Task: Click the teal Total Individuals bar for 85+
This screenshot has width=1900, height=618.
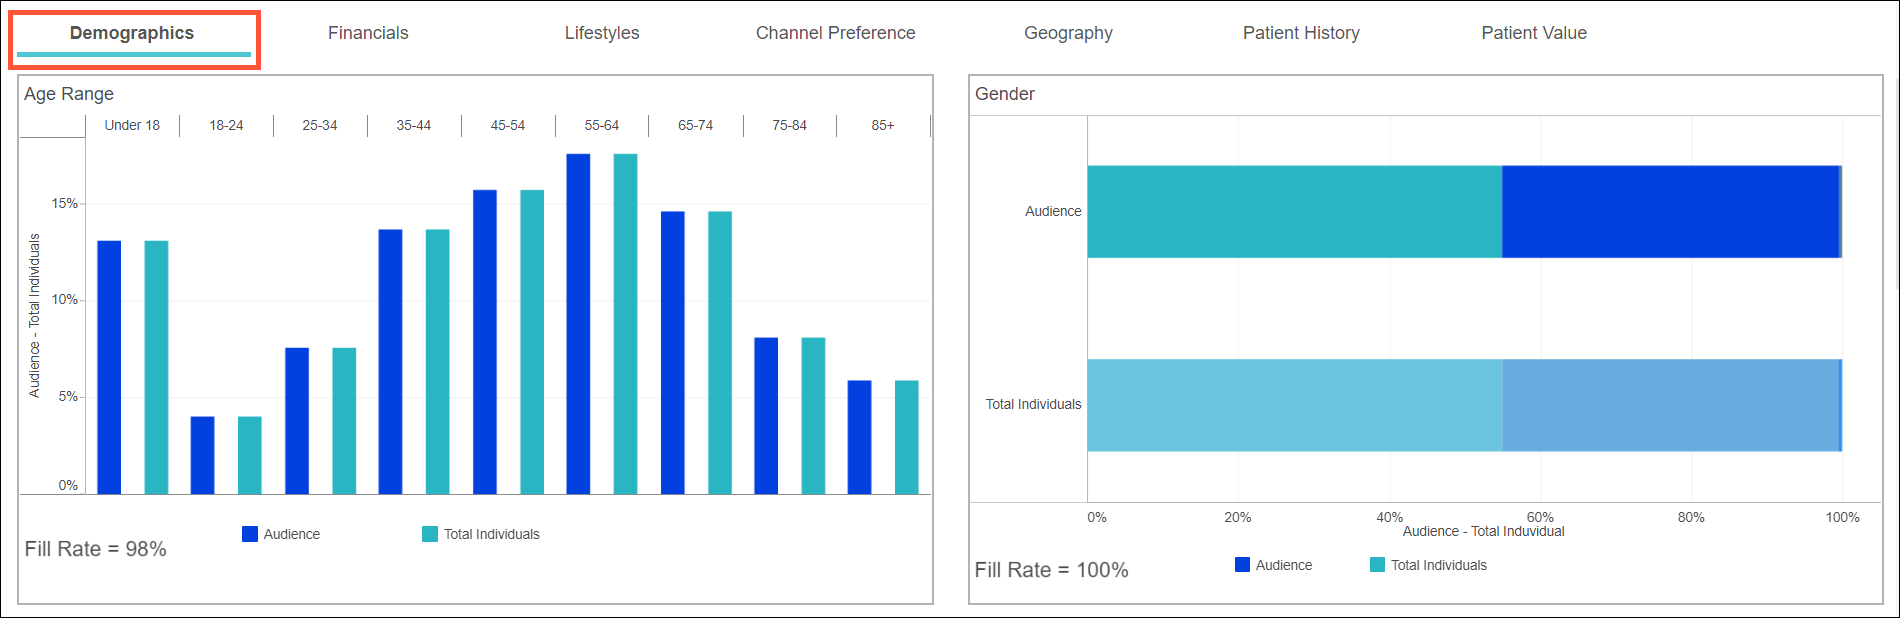Action: pyautogui.click(x=906, y=437)
